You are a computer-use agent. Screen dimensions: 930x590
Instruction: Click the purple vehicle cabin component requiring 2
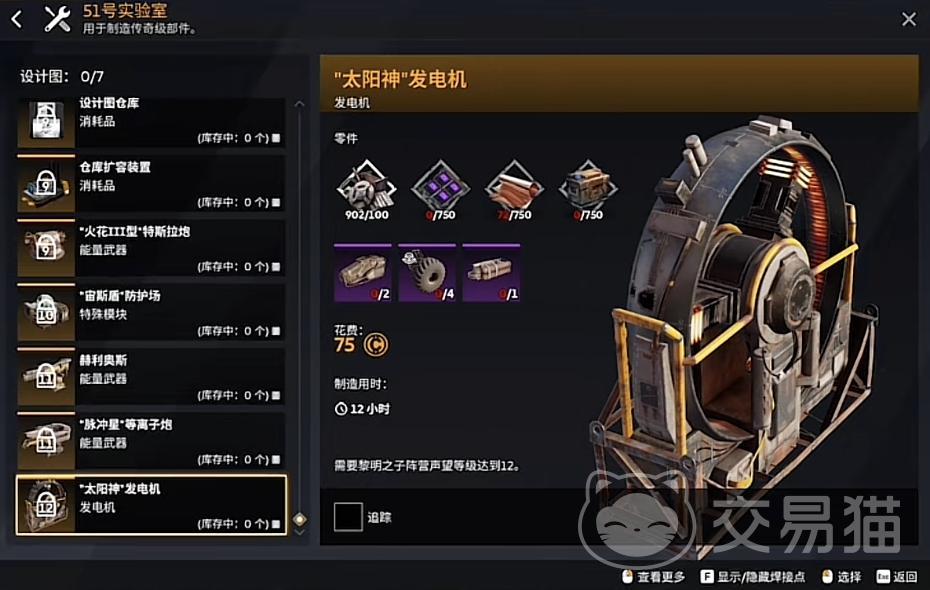363,272
